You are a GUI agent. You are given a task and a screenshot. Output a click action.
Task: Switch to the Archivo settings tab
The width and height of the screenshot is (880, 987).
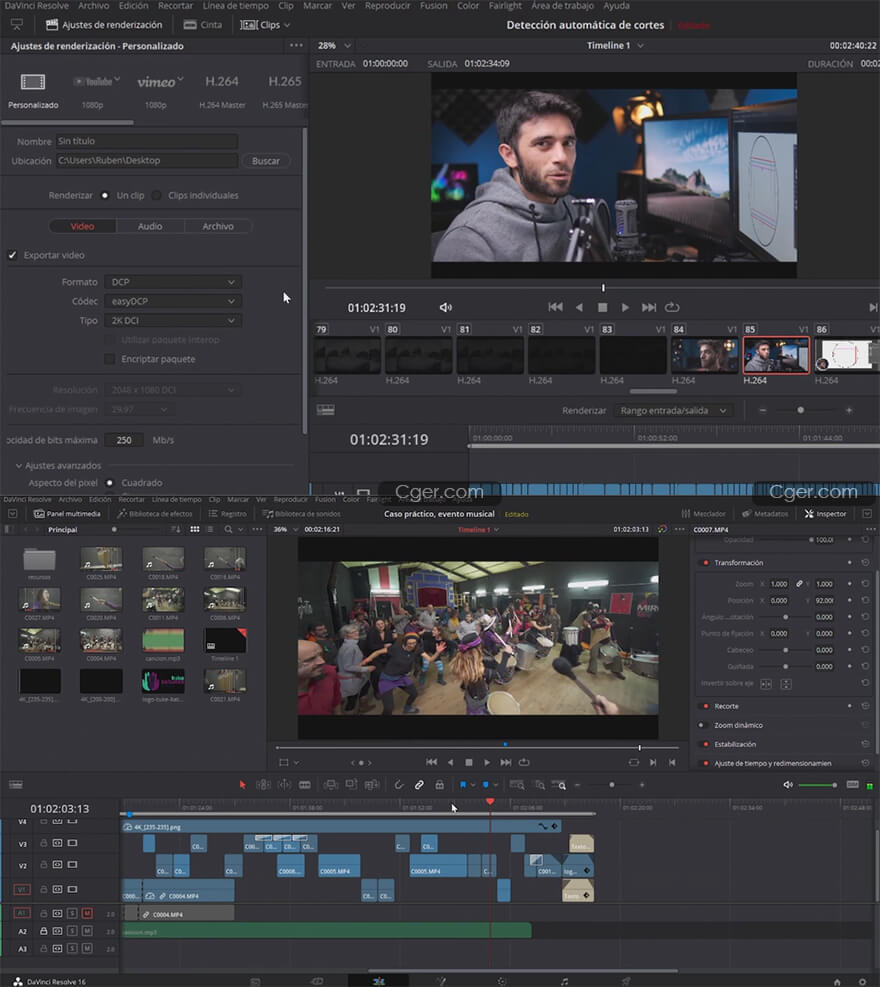click(x=218, y=226)
